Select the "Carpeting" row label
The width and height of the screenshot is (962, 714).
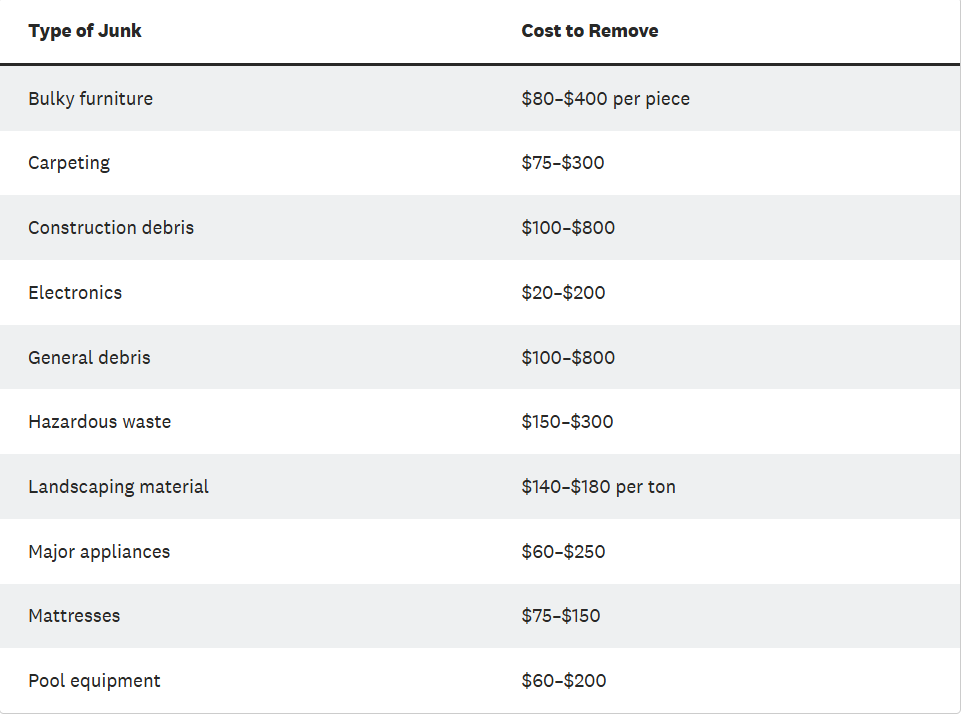click(x=69, y=163)
